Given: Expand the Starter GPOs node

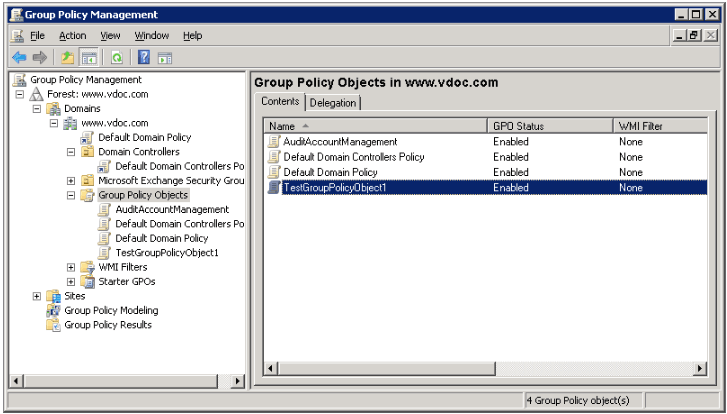Looking at the screenshot, I should point(71,281).
